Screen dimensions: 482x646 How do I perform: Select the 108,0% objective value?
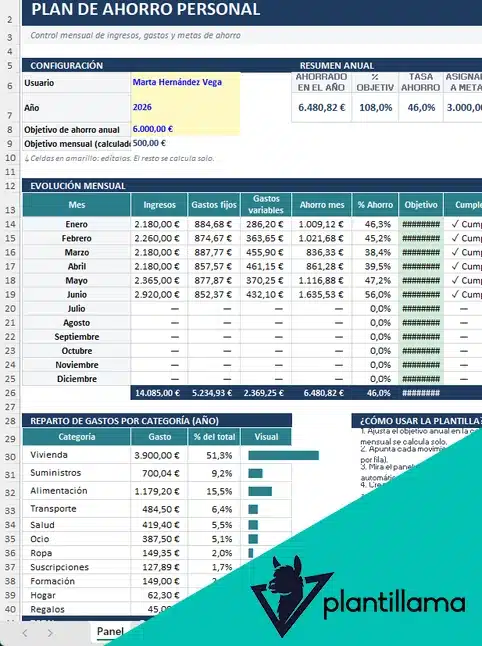pos(375,108)
